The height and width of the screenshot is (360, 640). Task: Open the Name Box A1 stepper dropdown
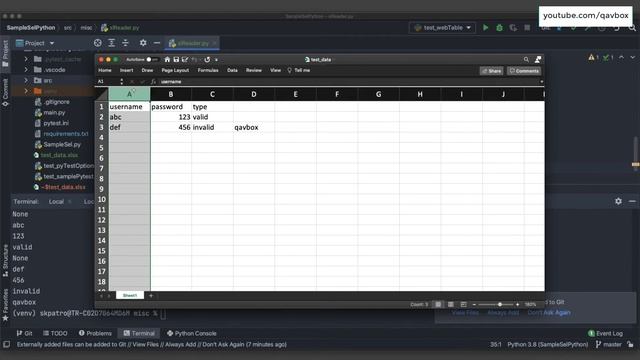tap(122, 82)
